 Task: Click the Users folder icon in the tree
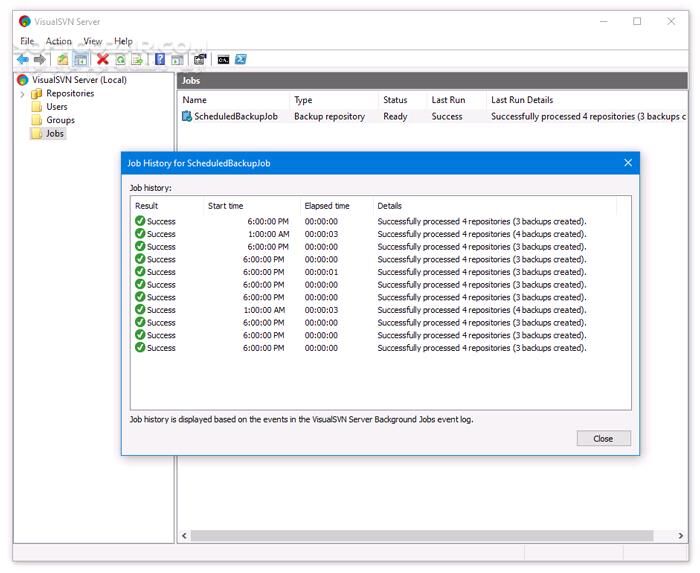tap(37, 107)
